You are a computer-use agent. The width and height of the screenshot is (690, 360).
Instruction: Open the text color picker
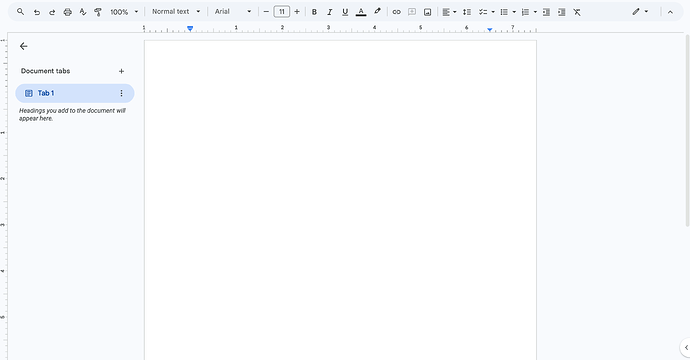tap(361, 12)
